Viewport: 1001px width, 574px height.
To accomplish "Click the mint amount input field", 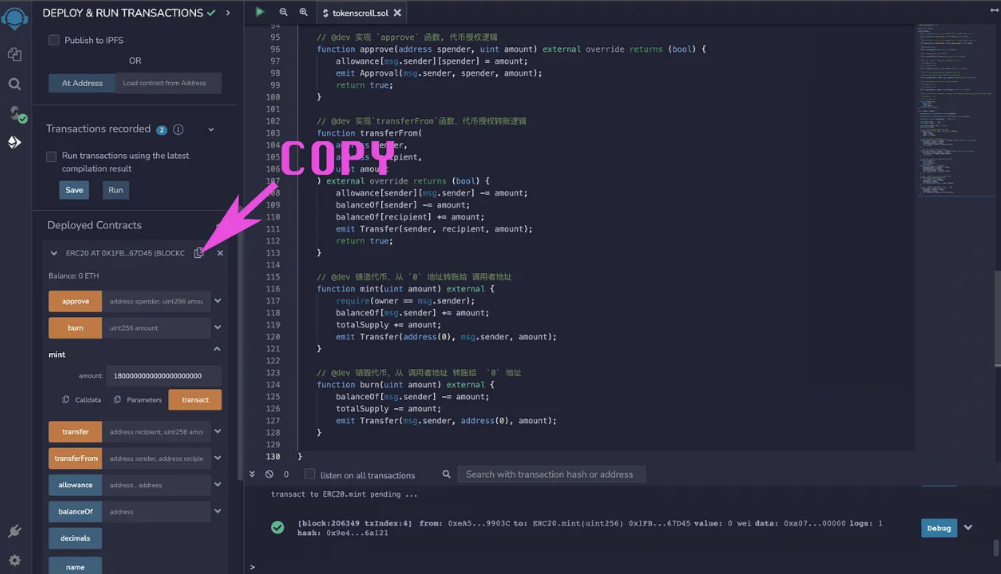I will 164,375.
